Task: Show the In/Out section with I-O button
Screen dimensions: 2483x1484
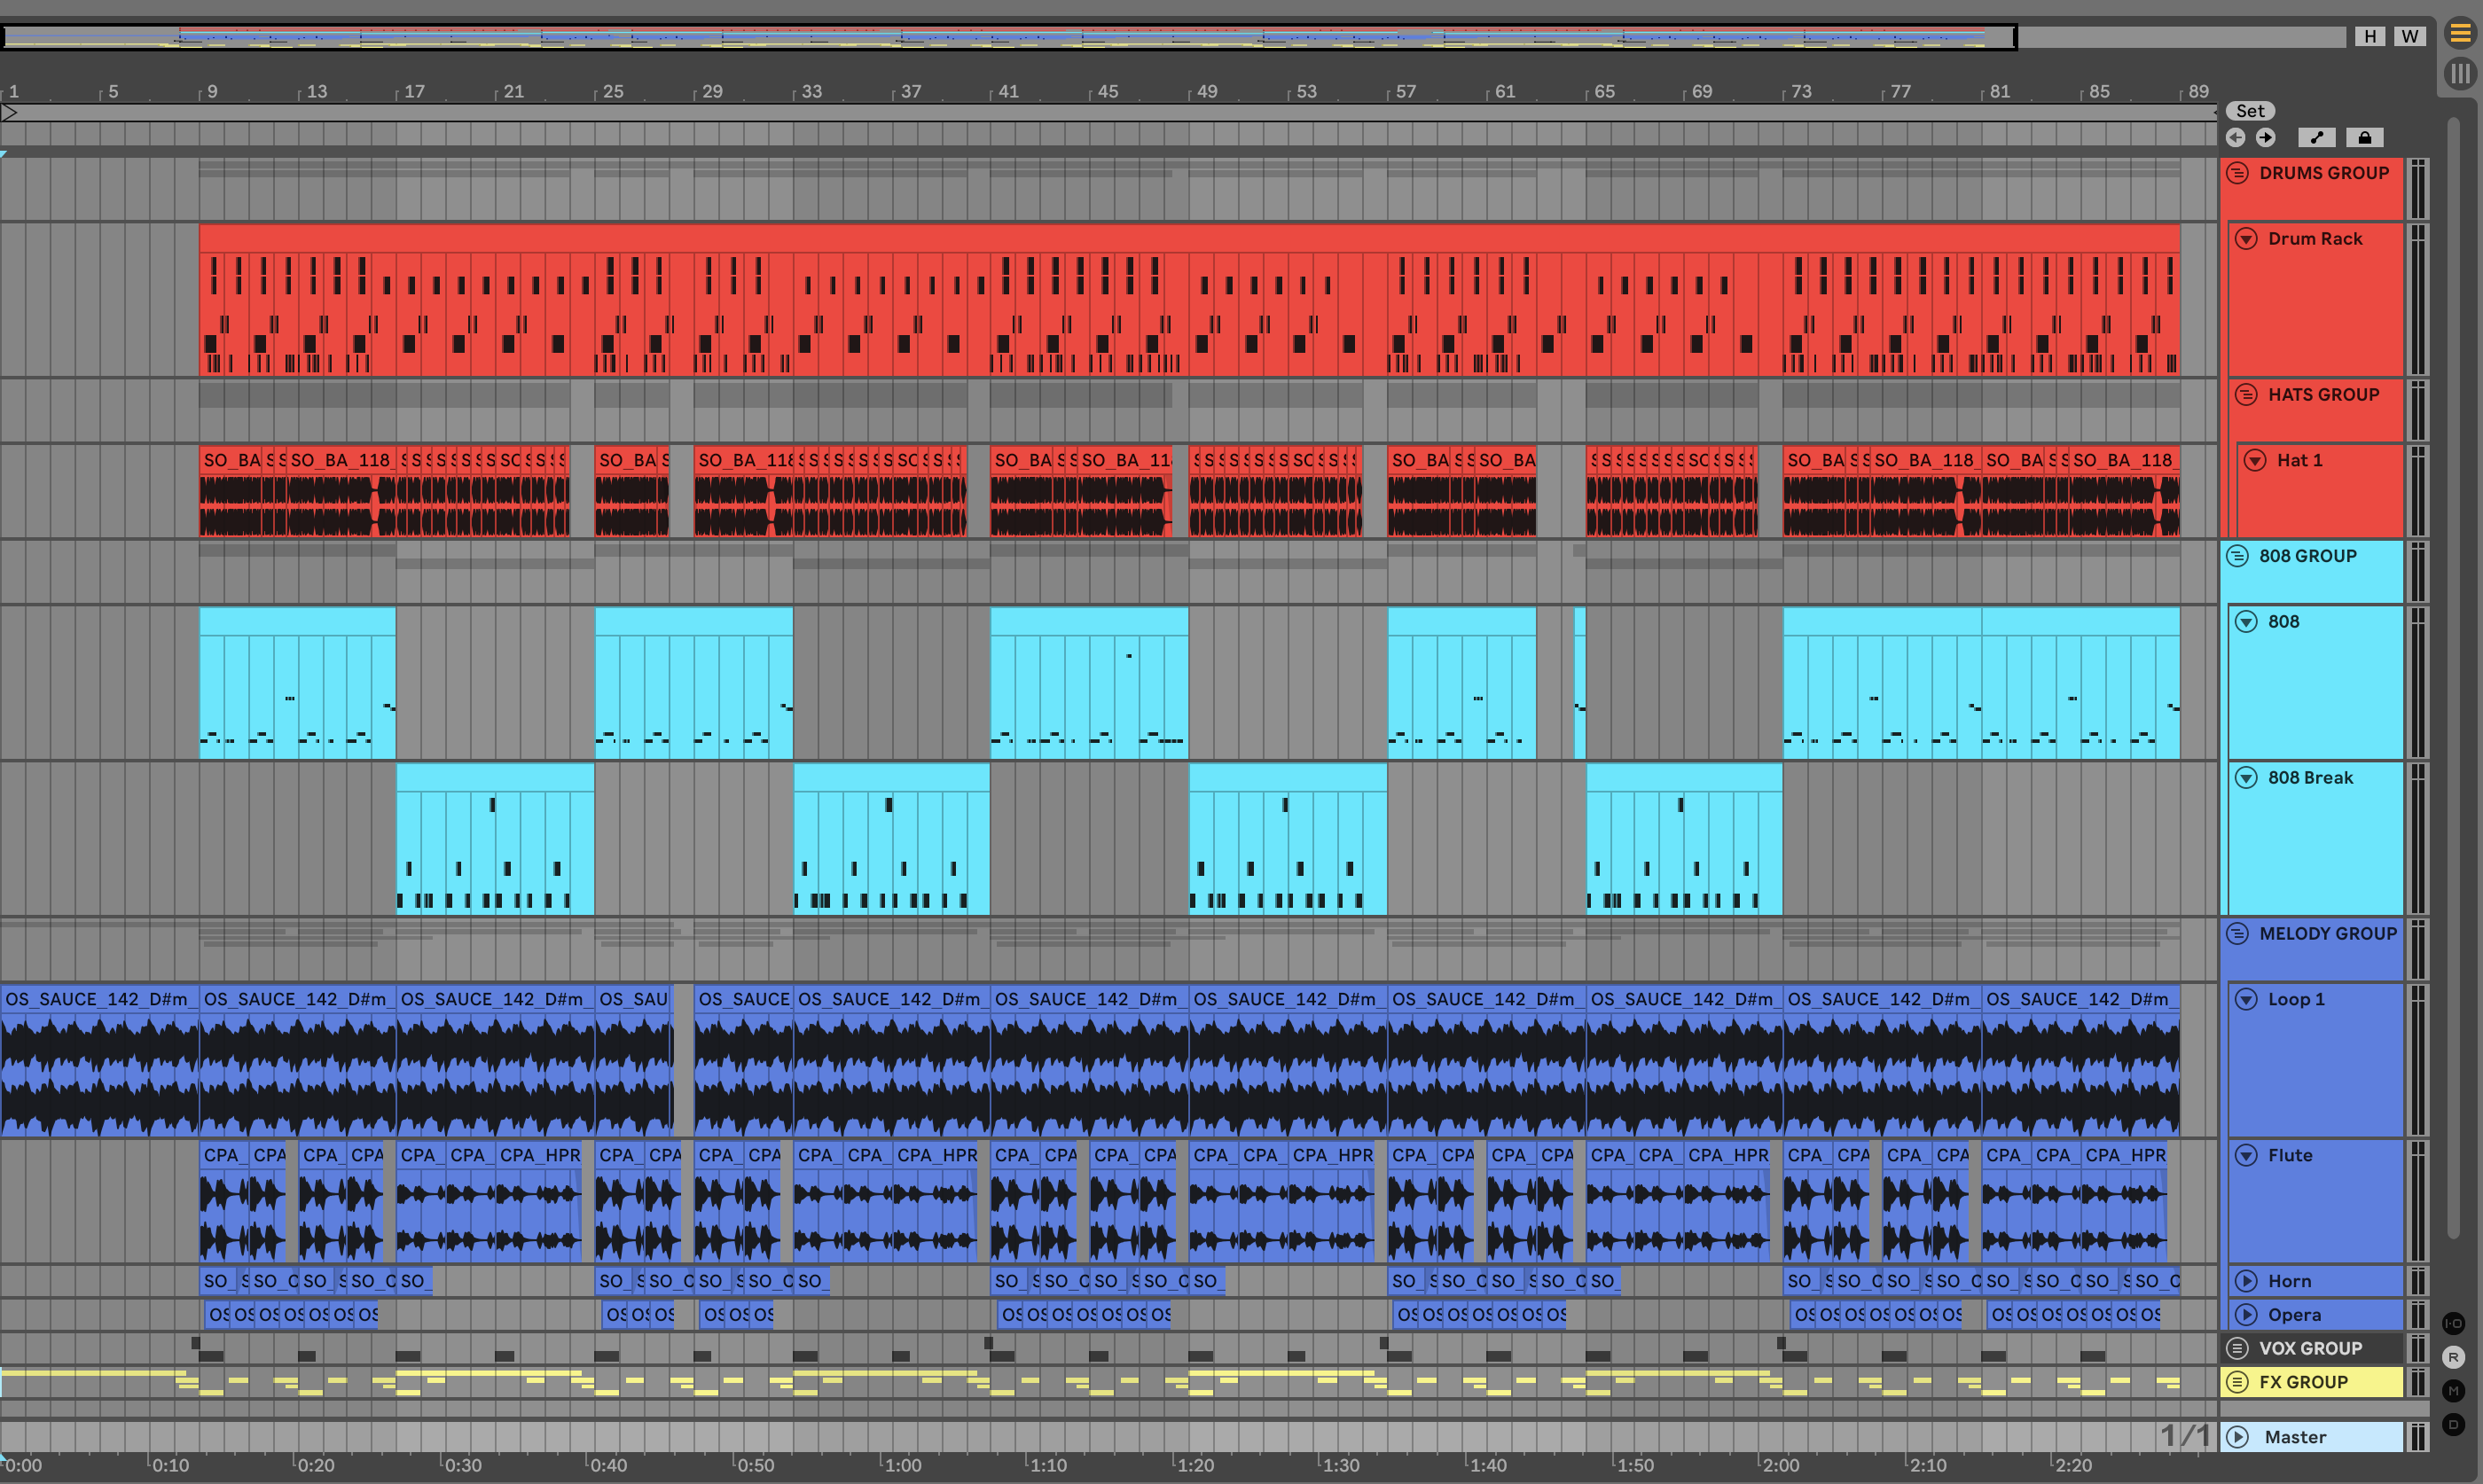Action: [x=2453, y=1323]
